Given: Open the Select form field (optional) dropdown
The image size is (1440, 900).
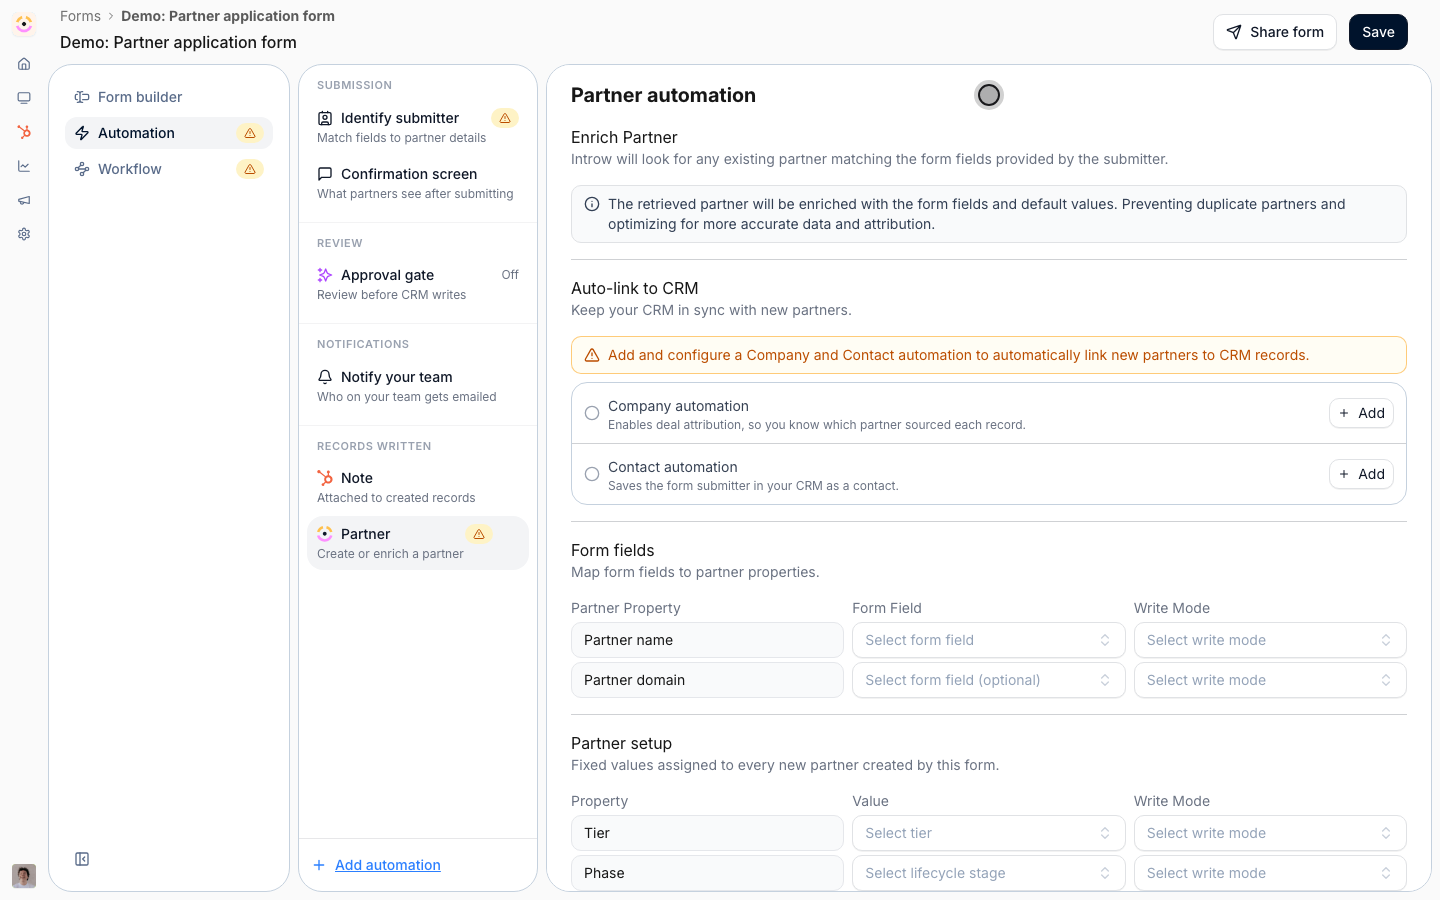Looking at the screenshot, I should coord(988,680).
